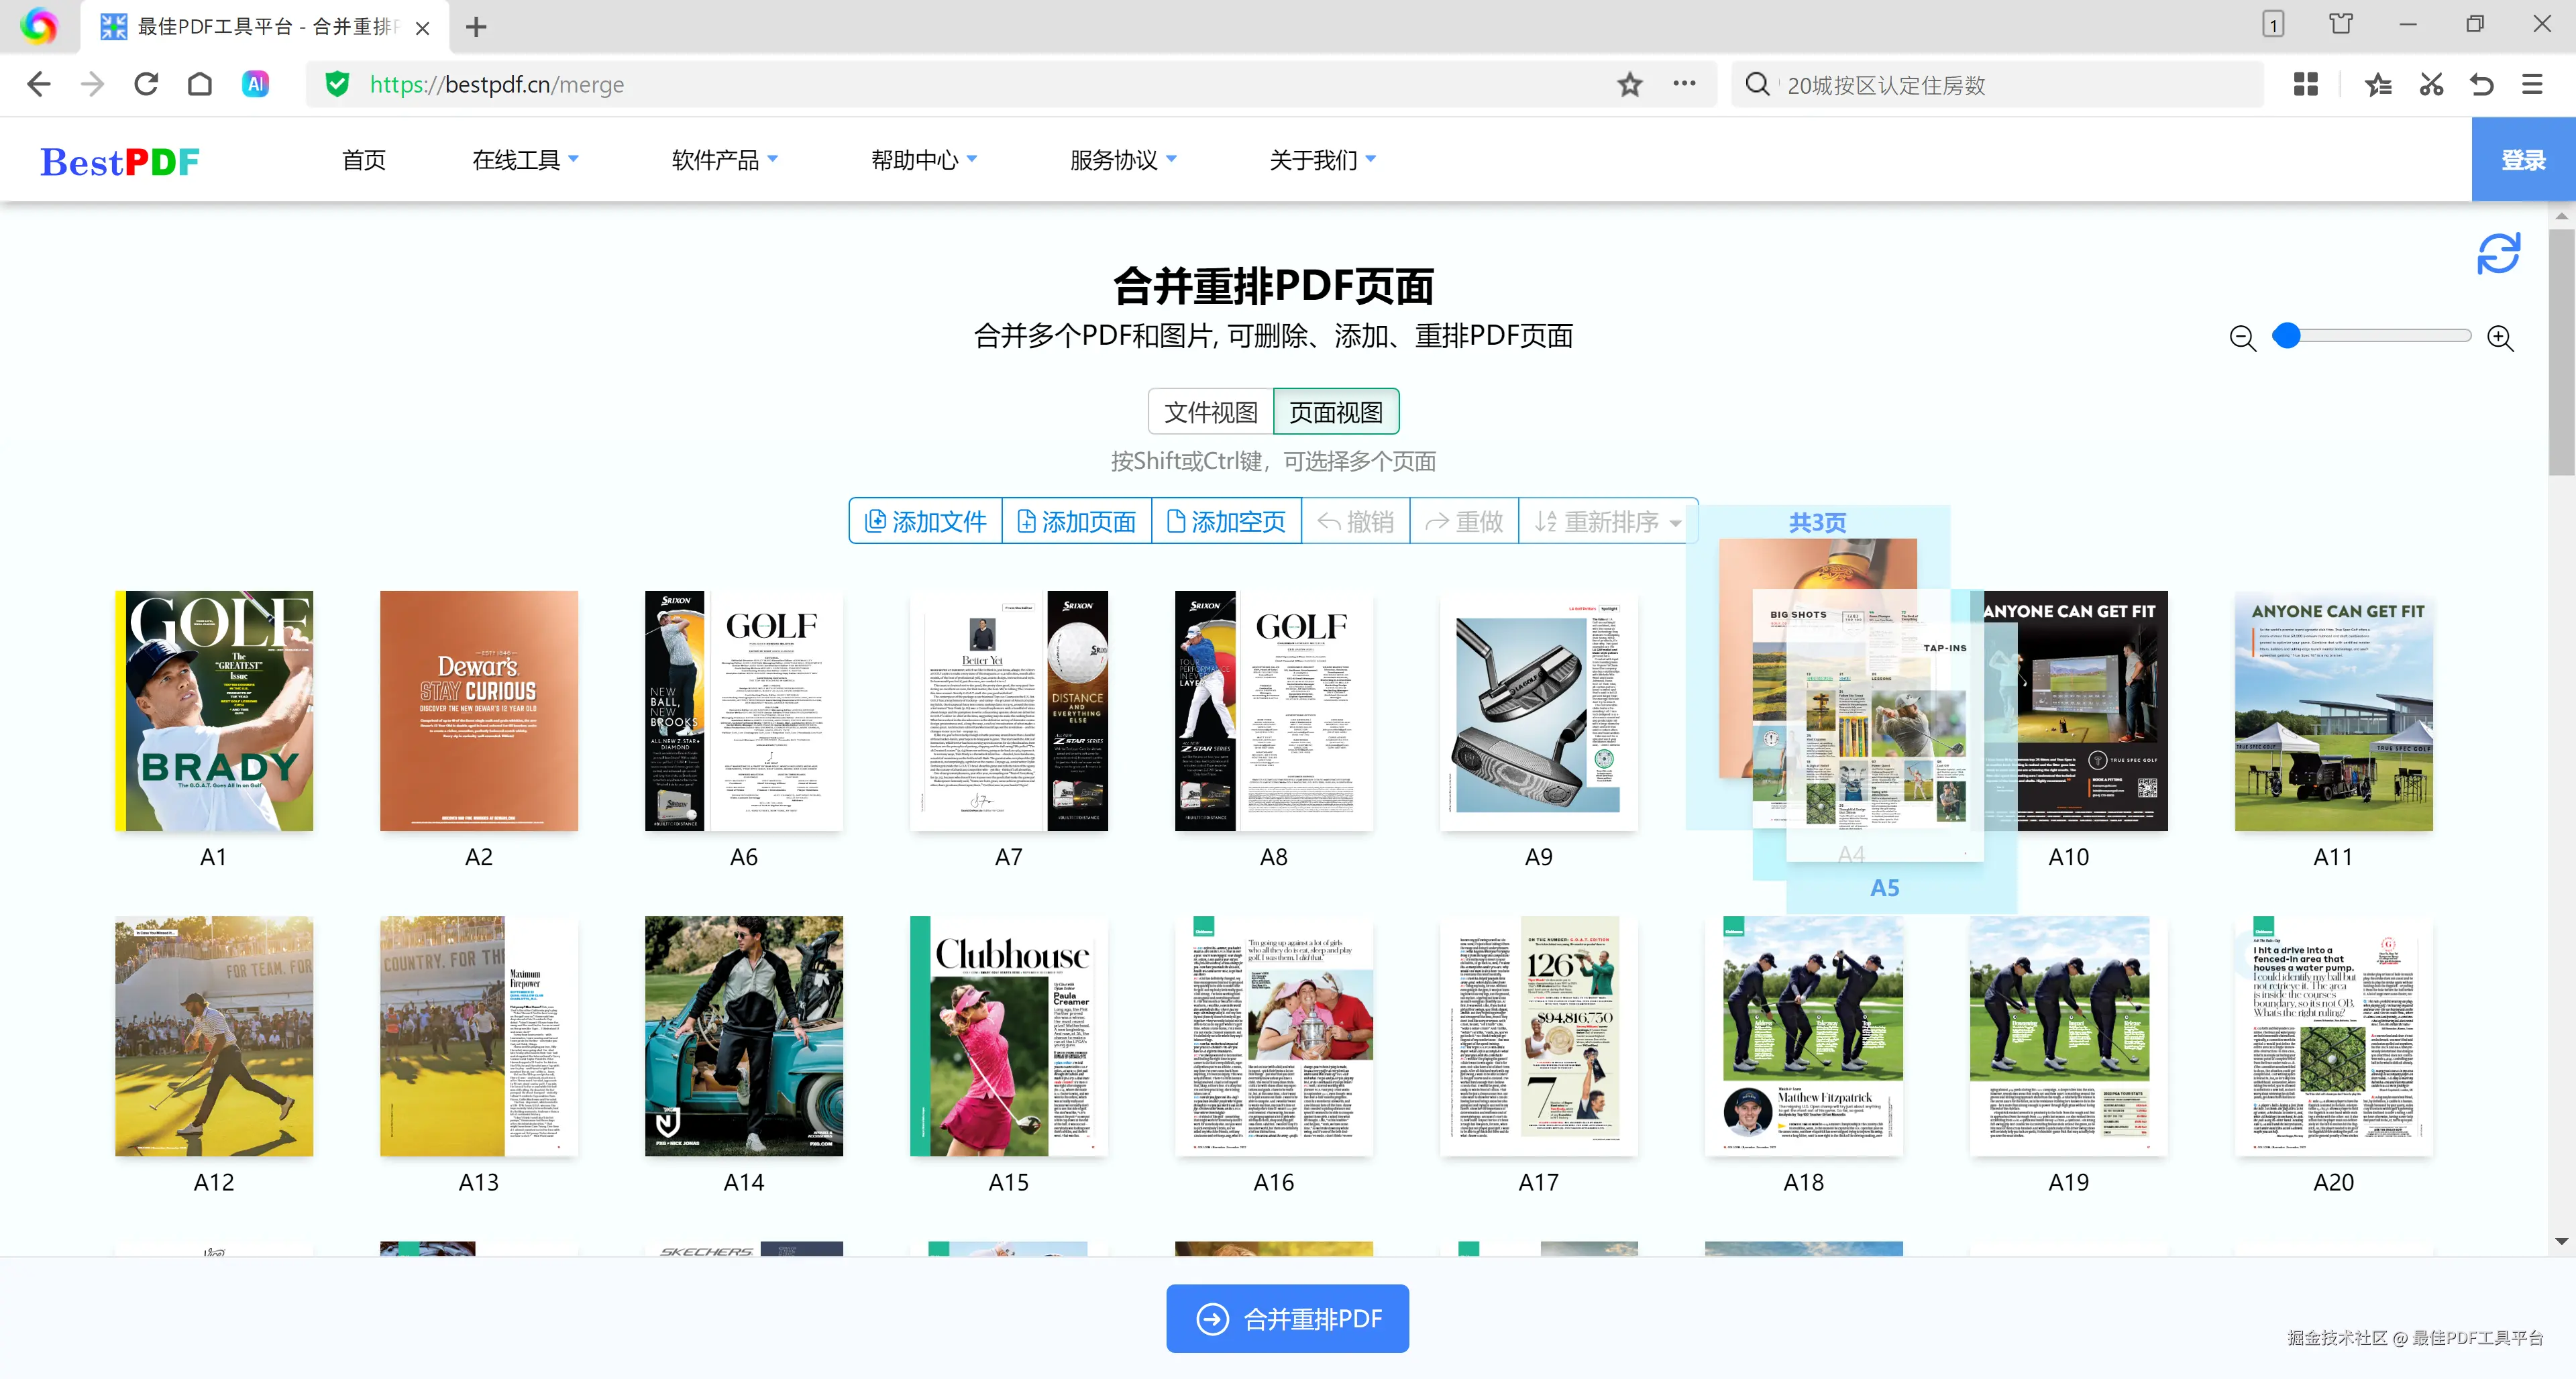Image resolution: width=2576 pixels, height=1379 pixels.
Task: Go to the browser home page icon
Action: click(x=200, y=84)
